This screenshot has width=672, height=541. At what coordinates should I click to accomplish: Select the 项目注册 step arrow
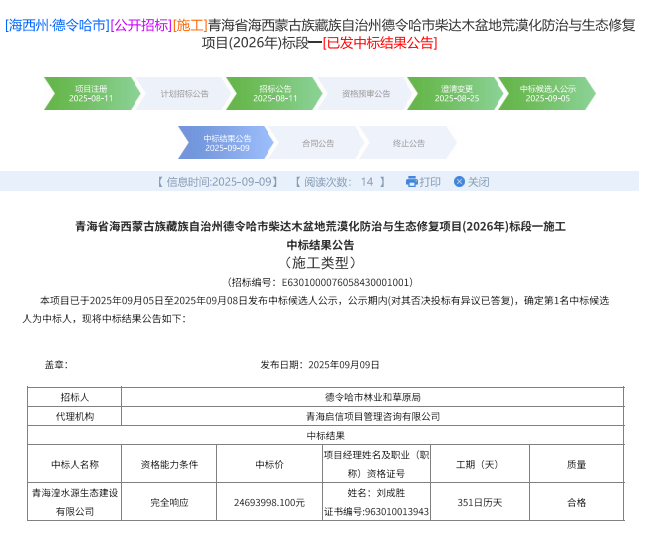91,94
